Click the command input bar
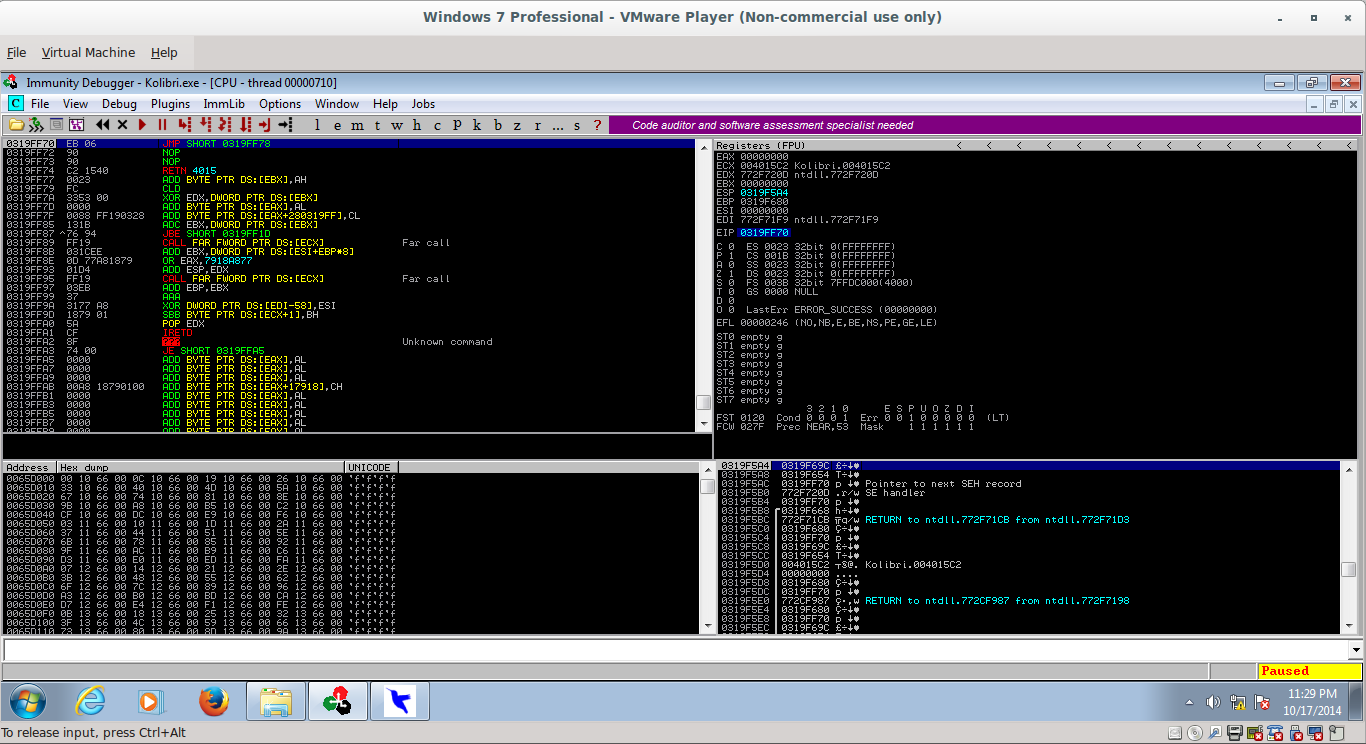Screen dimensions: 1366x744 tap(675, 650)
